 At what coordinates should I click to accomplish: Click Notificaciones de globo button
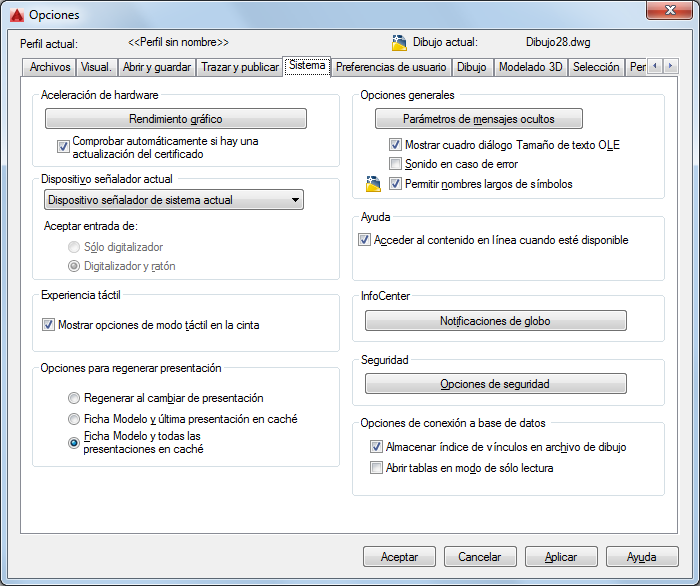(x=496, y=321)
